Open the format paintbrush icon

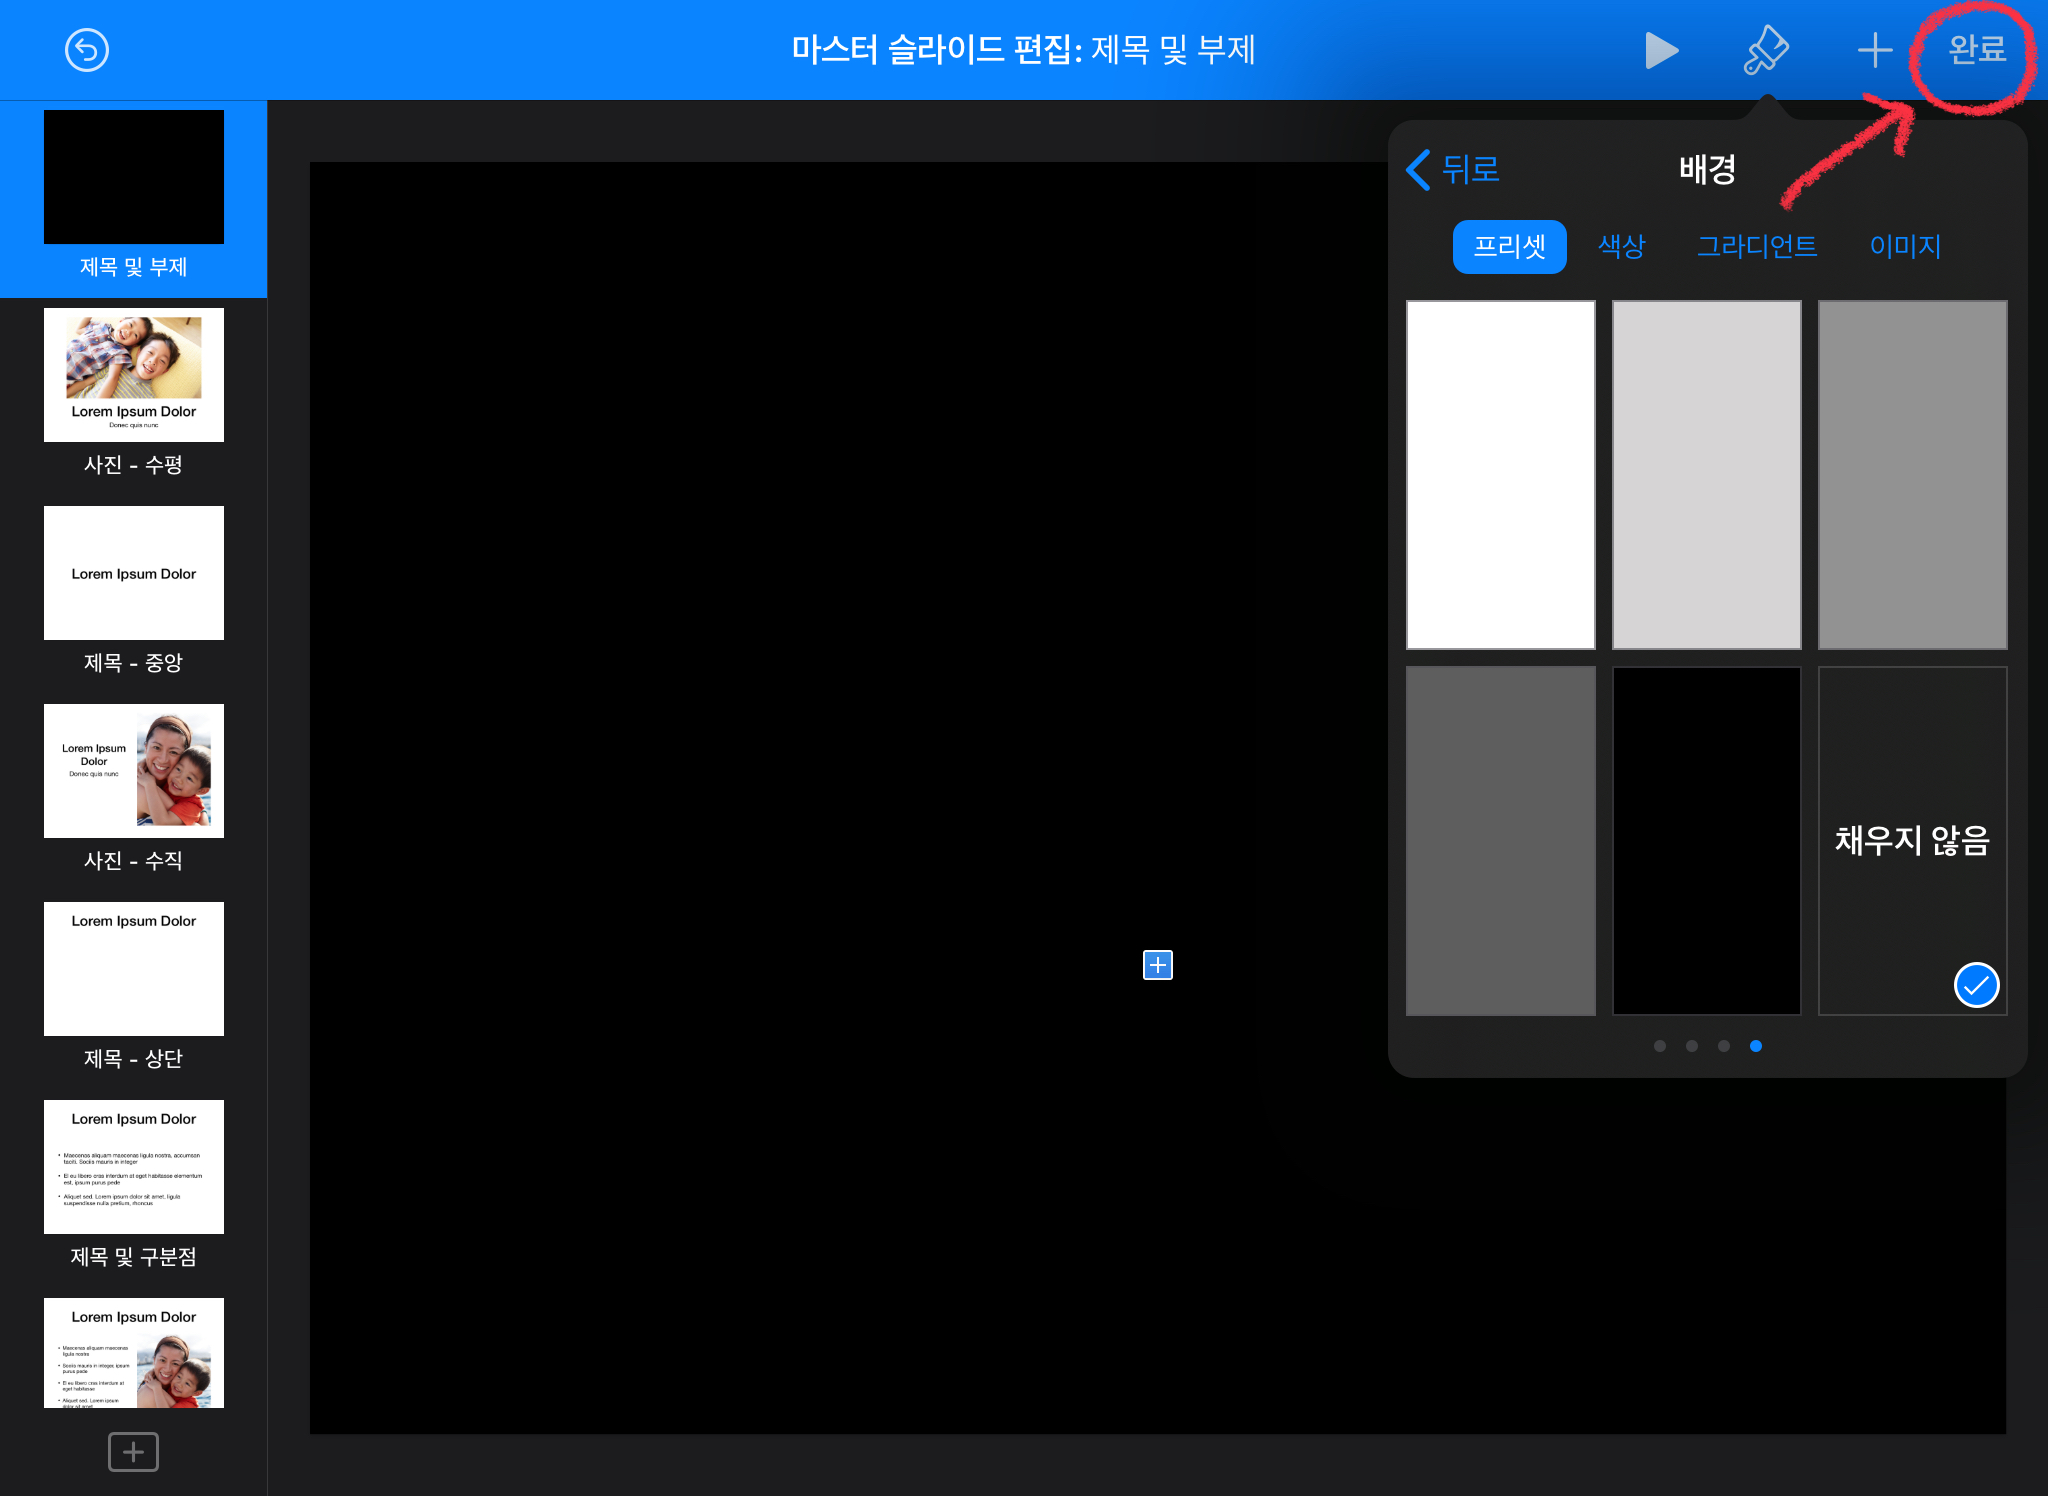tap(1766, 50)
